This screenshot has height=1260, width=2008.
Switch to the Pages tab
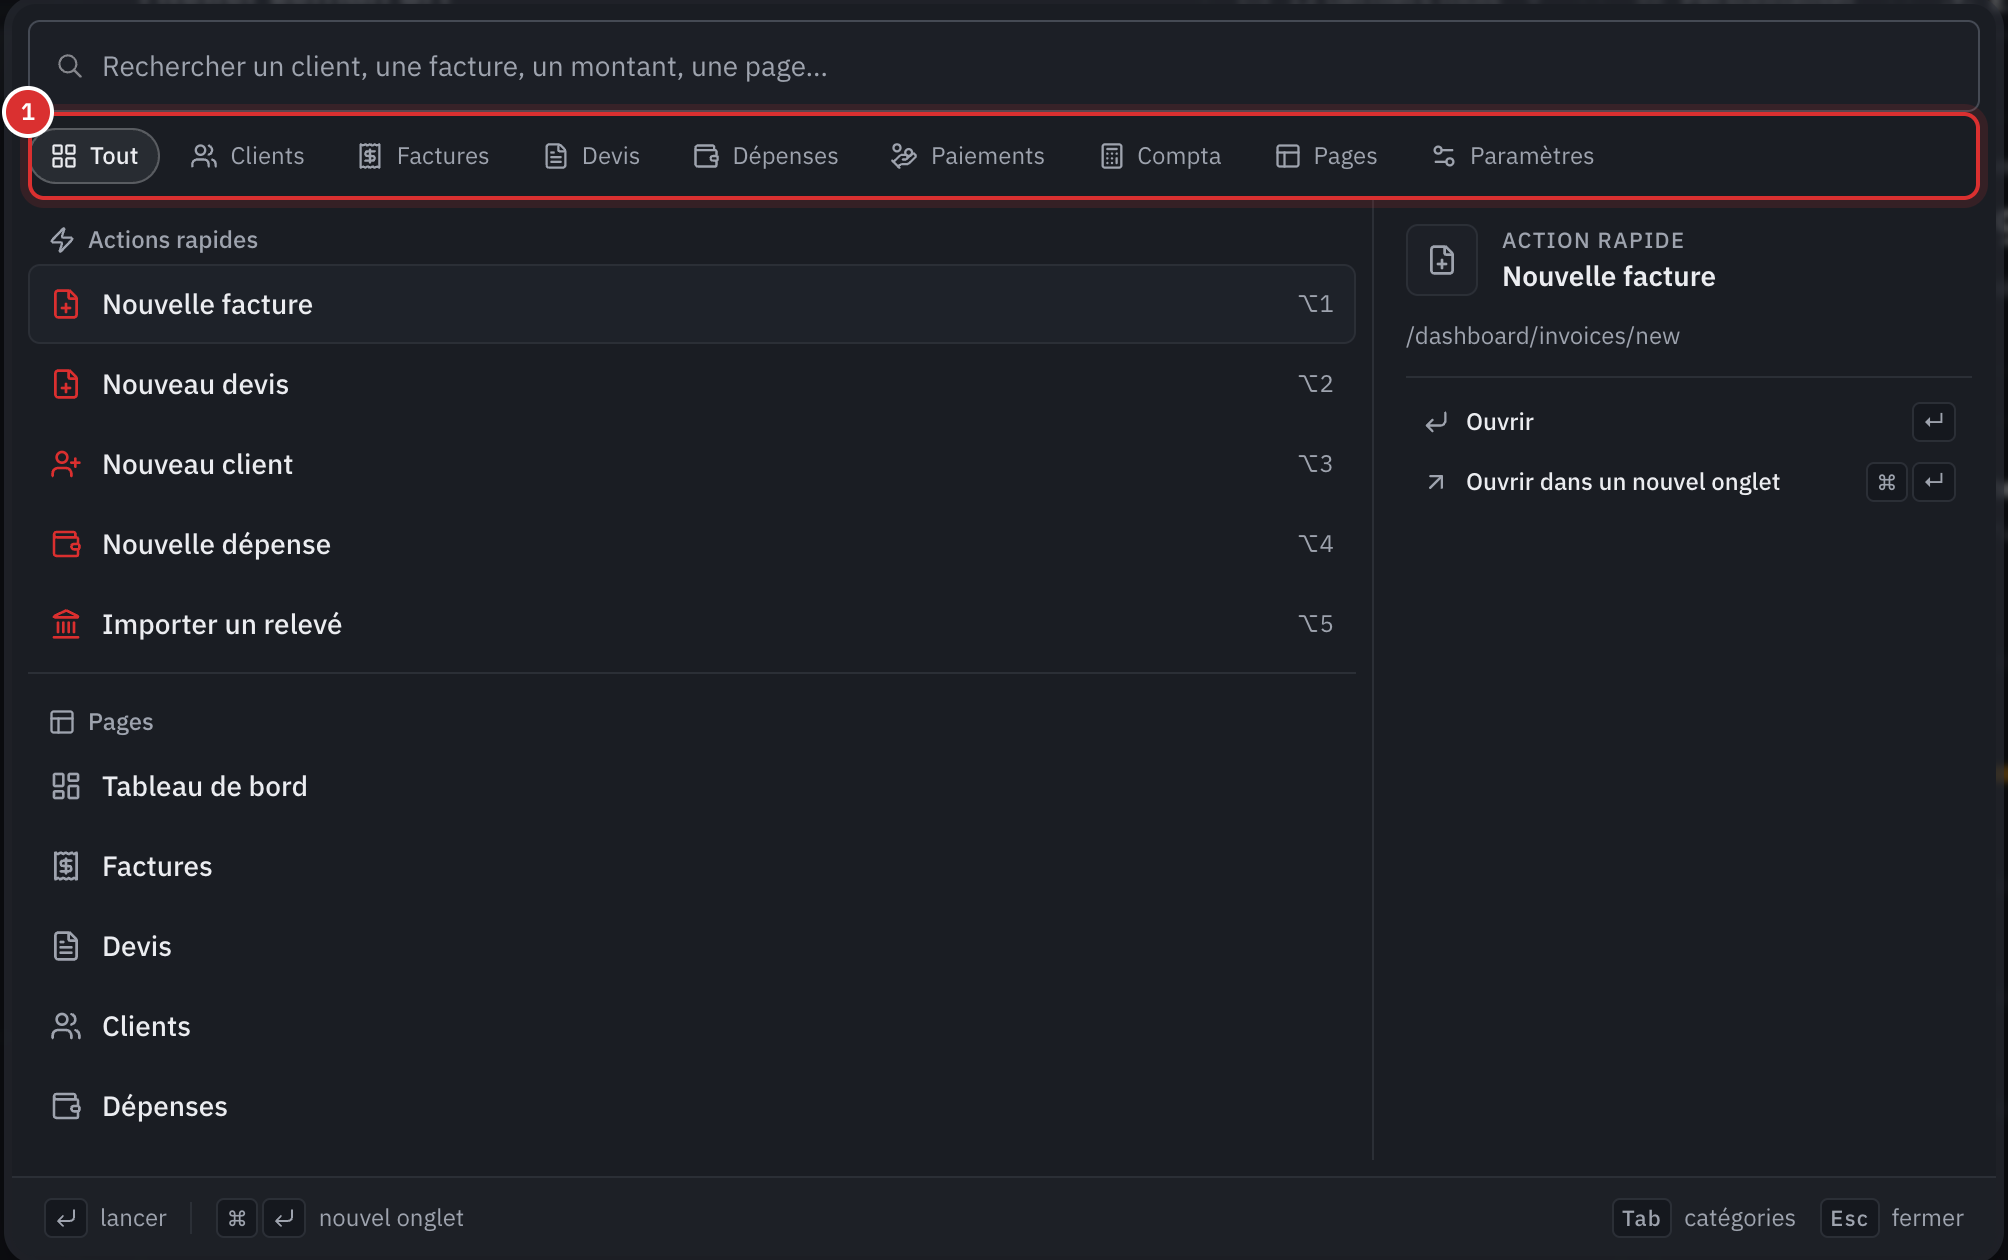[x=1326, y=156]
